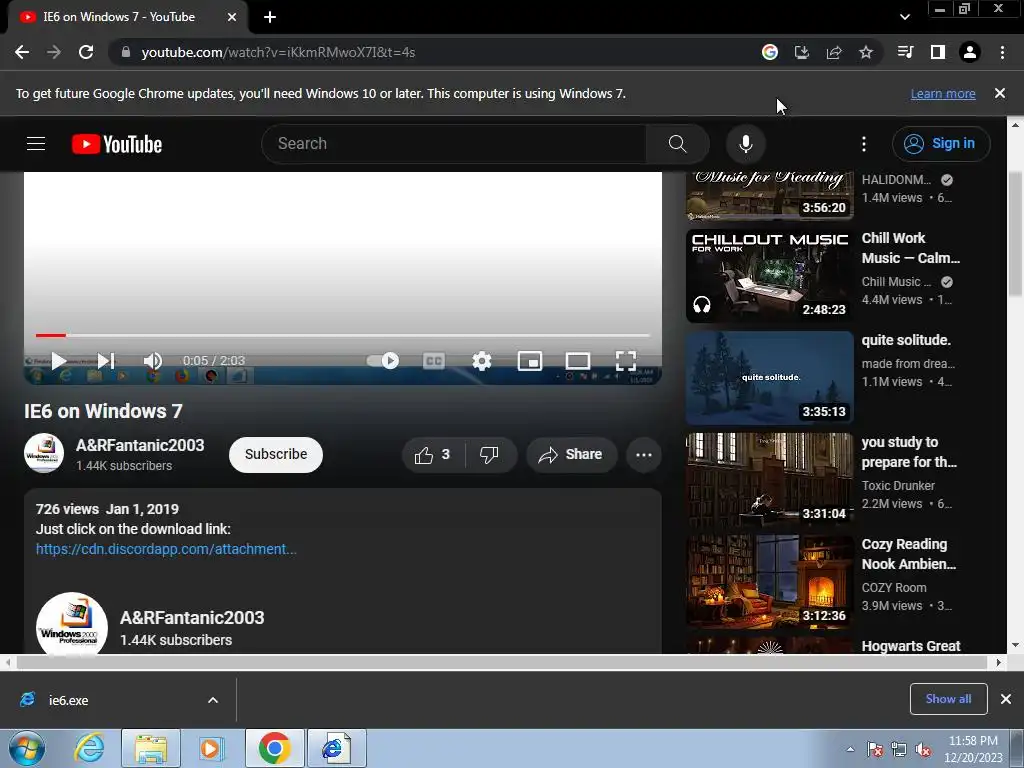Screen dimensions: 1024x768
Task: Open a new browser tab
Action: pyautogui.click(x=270, y=17)
